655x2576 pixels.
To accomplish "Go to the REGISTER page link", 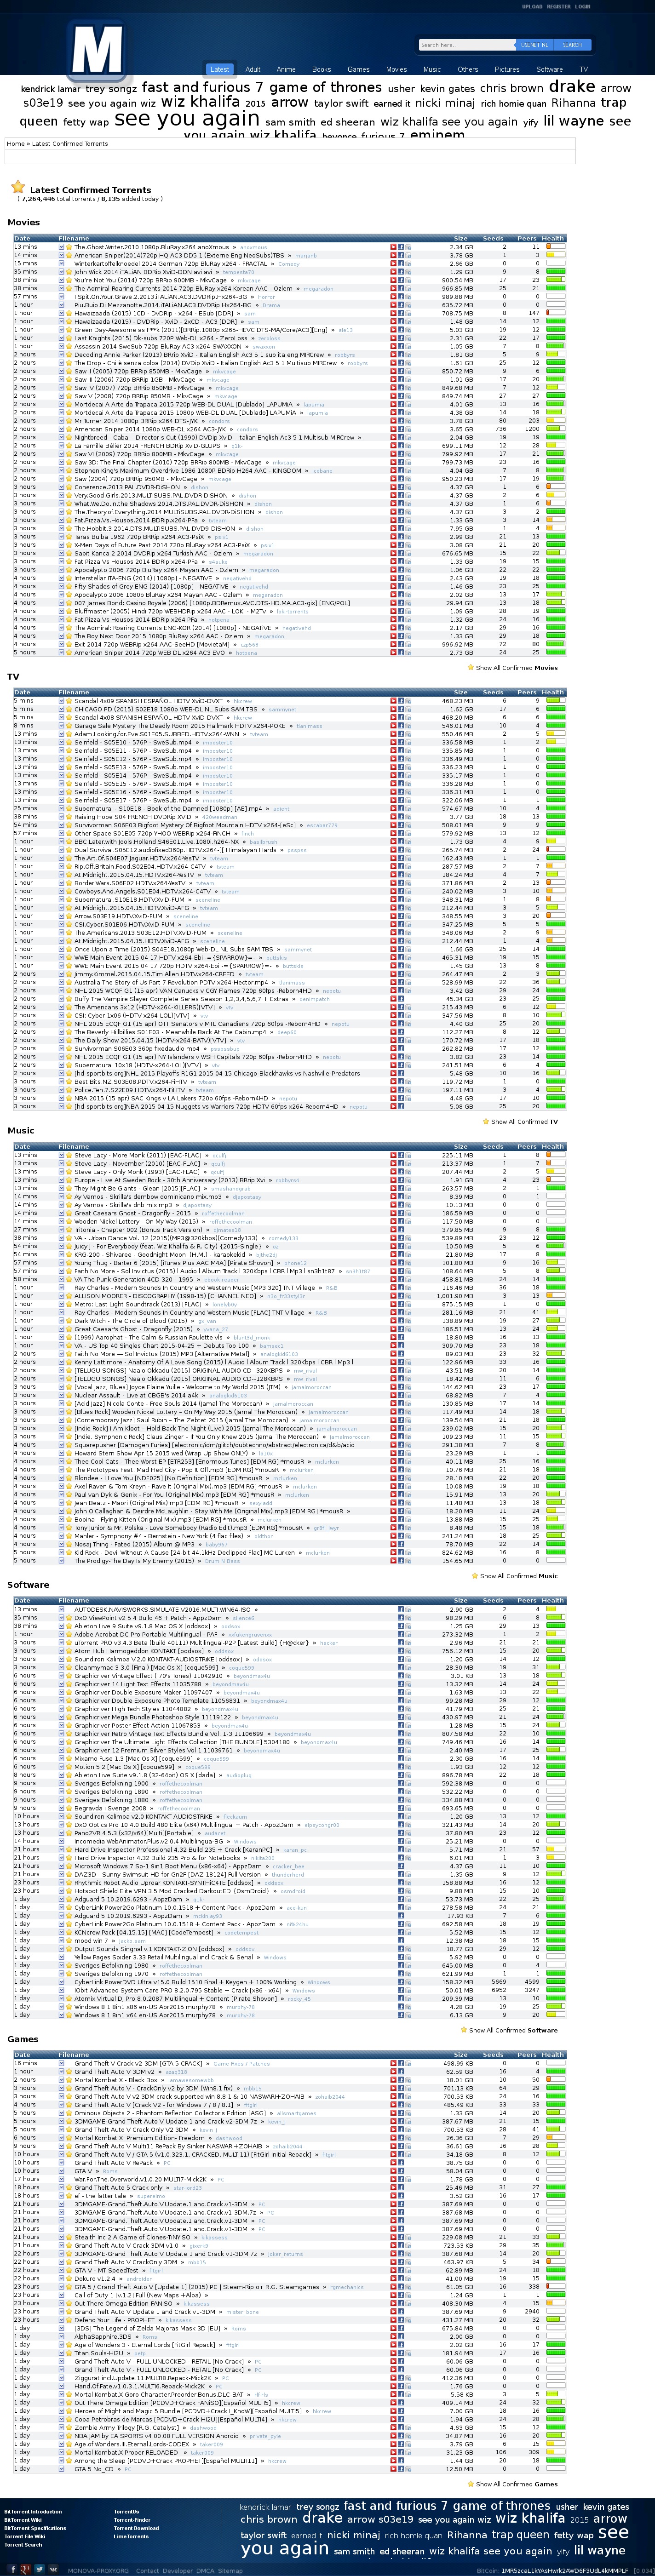I will tap(558, 7).
